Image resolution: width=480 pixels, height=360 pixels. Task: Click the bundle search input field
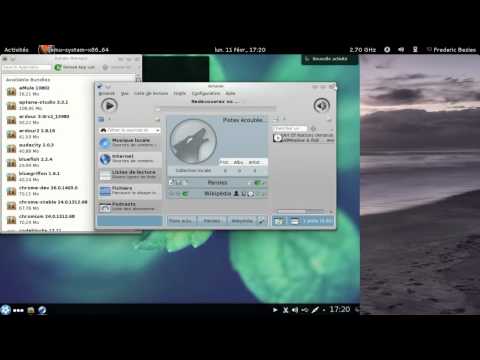click(27, 67)
